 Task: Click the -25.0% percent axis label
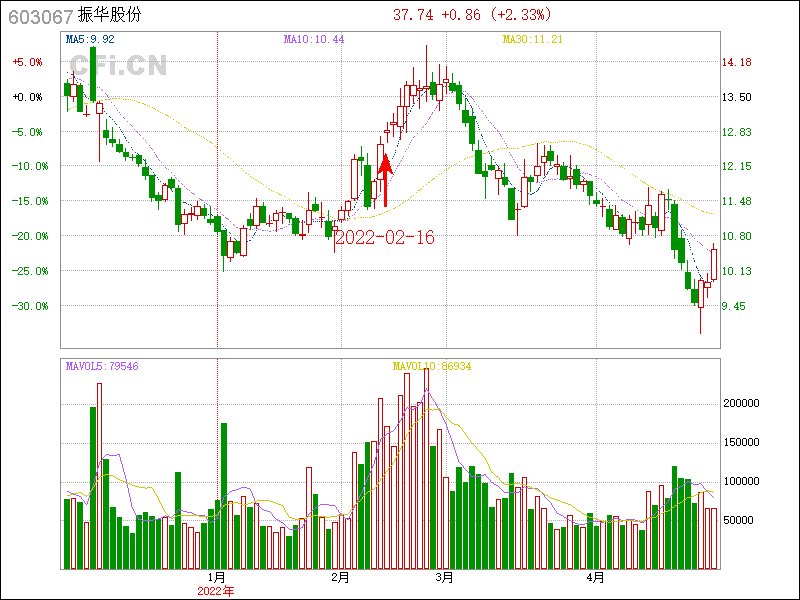[30, 271]
